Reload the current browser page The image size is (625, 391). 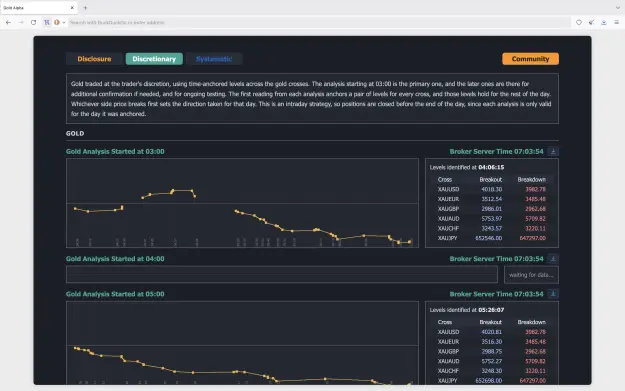click(33, 22)
